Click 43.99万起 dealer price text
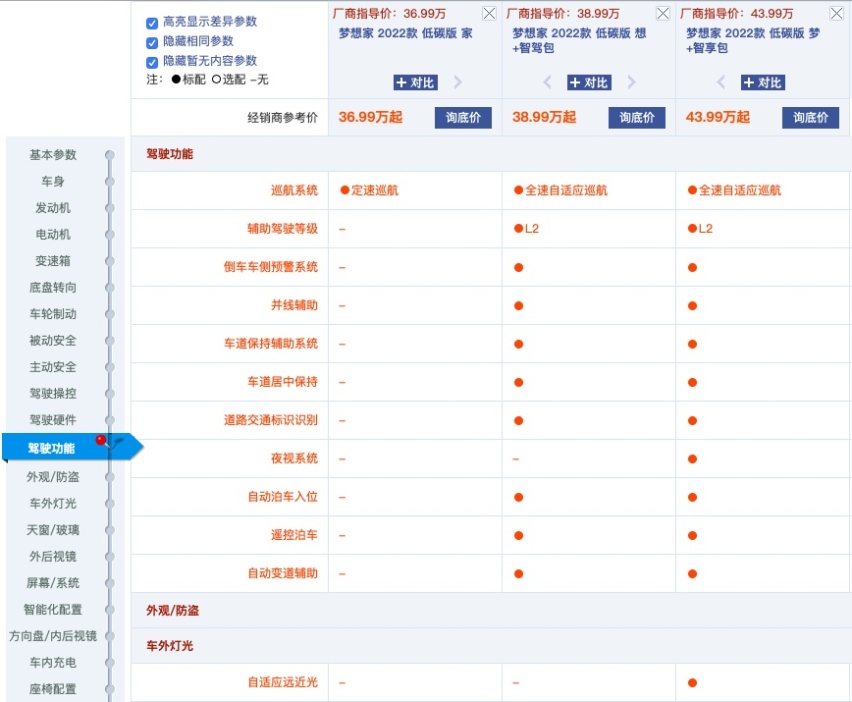Image resolution: width=852 pixels, height=702 pixels. 717,117
